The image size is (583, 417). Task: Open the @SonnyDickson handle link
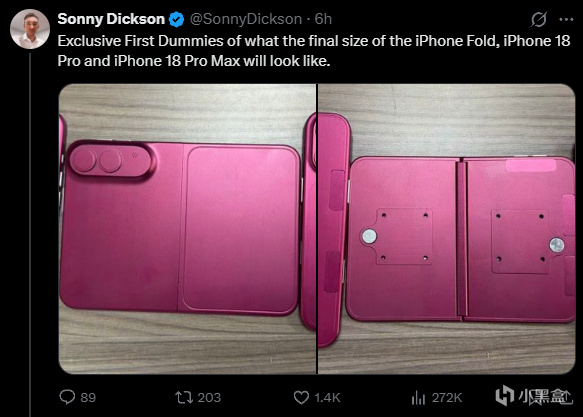(246, 19)
